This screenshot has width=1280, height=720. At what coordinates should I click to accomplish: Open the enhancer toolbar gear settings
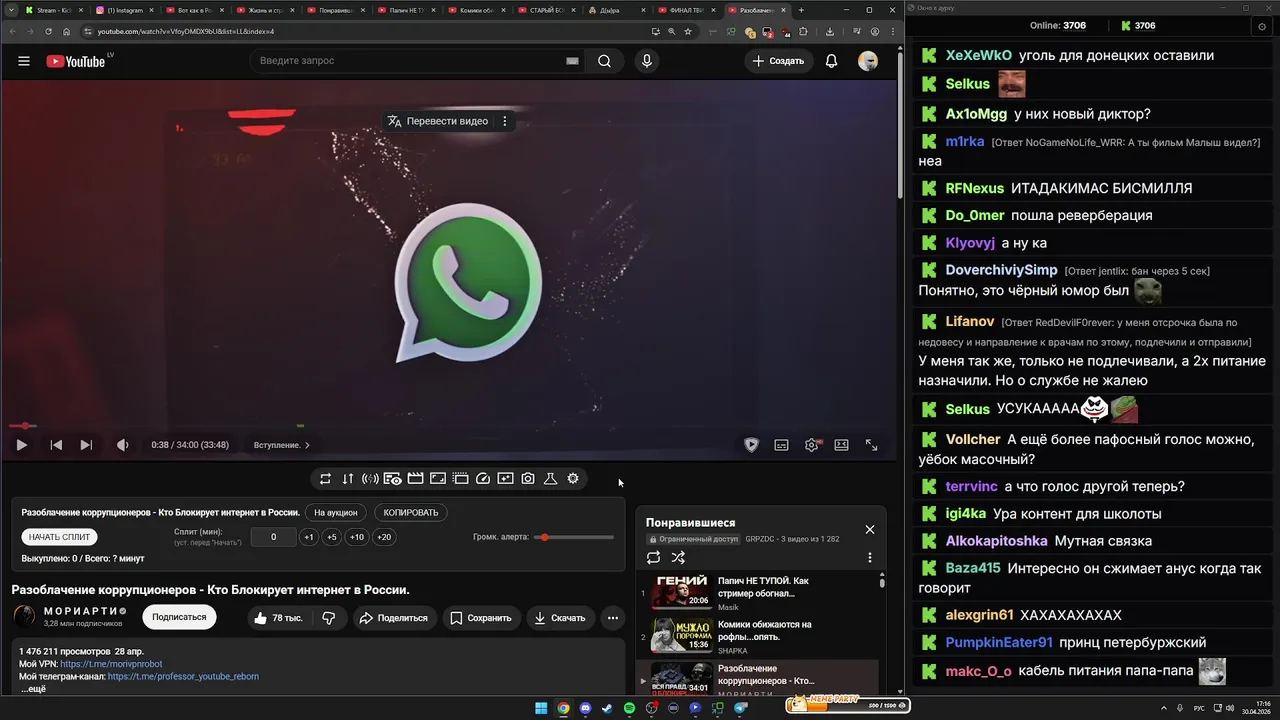573,479
